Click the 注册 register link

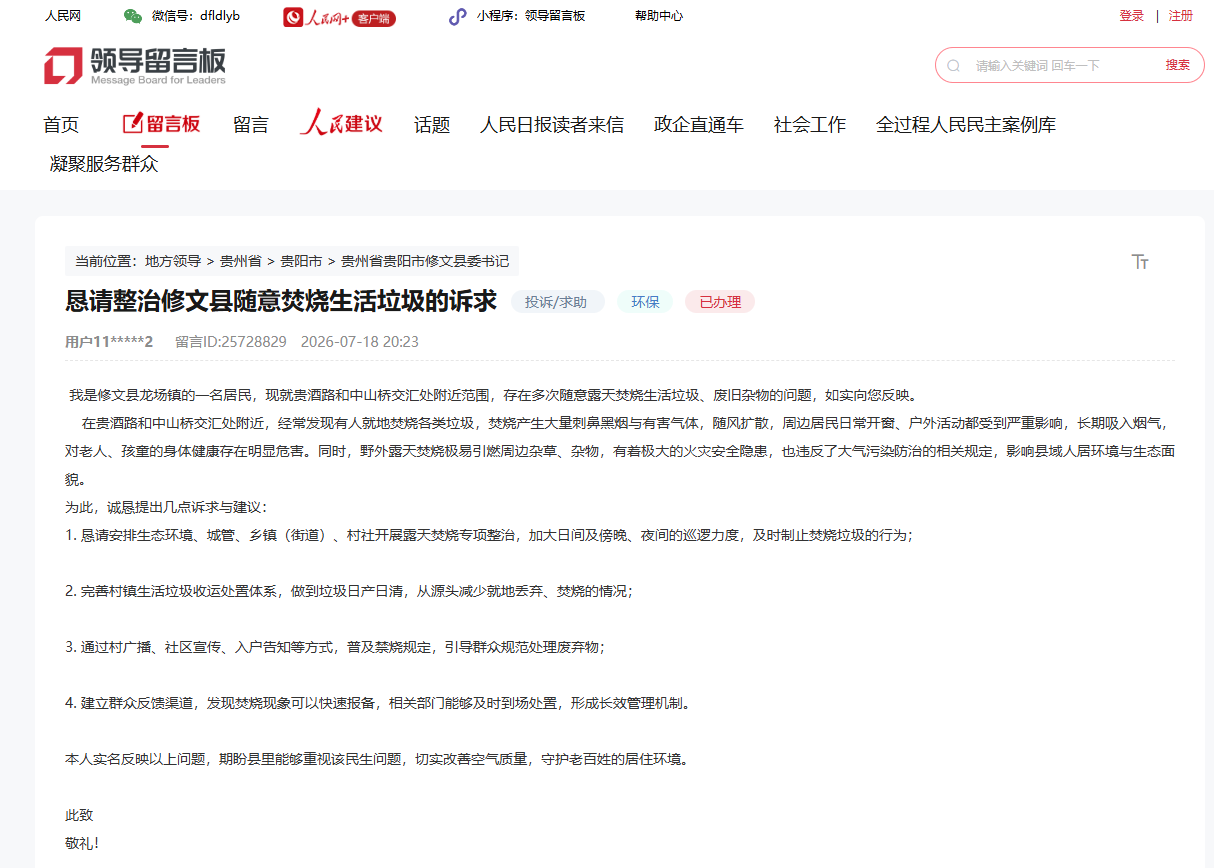pos(1181,16)
